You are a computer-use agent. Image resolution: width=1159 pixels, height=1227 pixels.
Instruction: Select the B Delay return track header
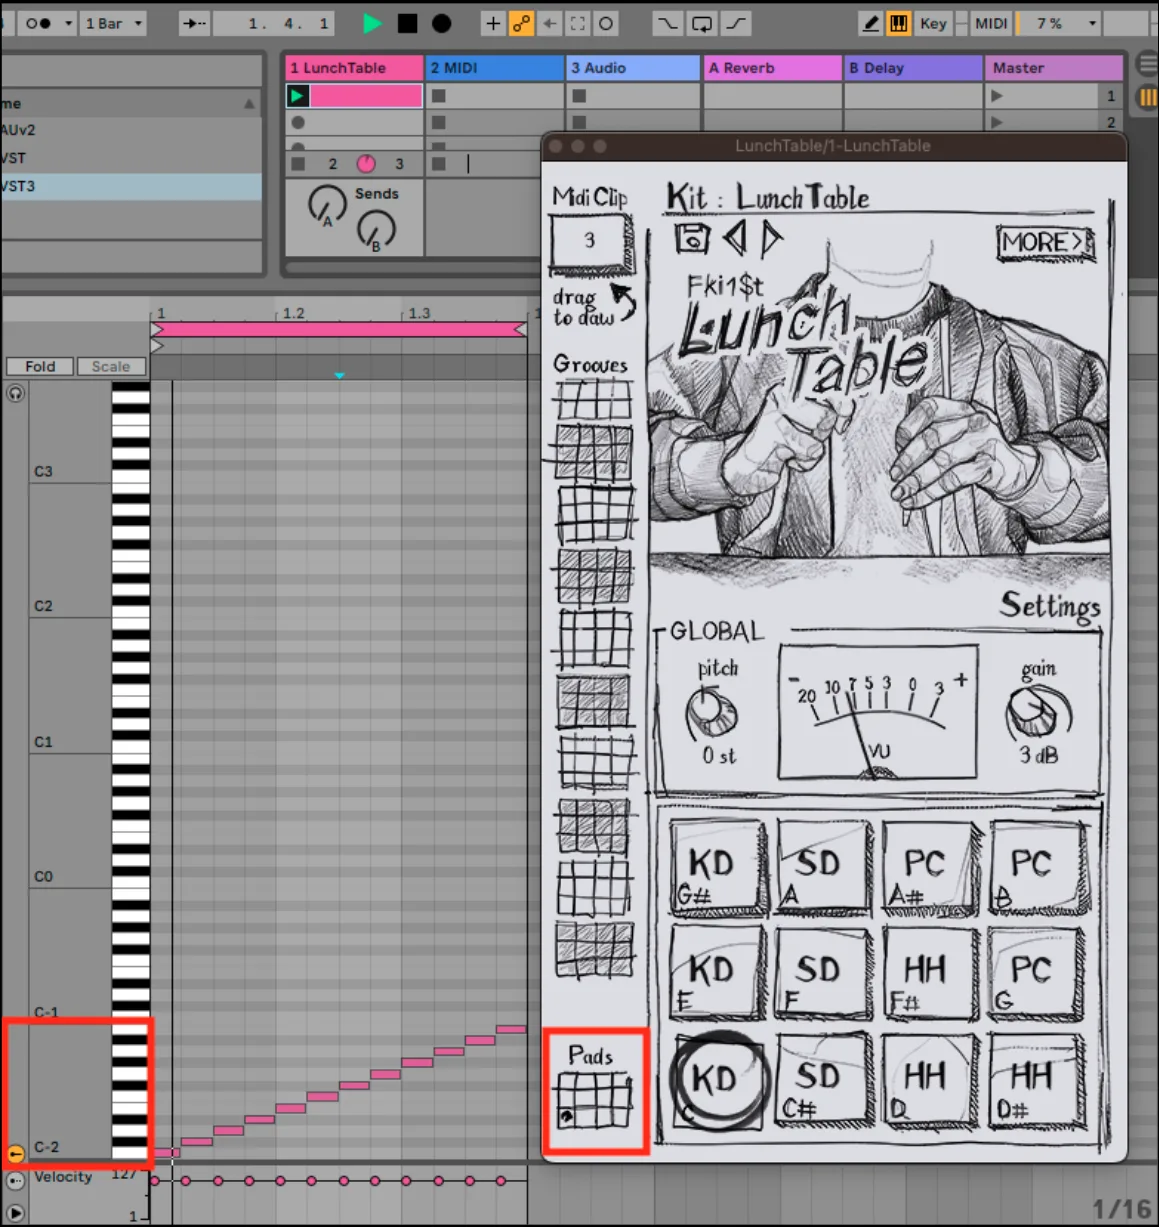pyautogui.click(x=914, y=68)
